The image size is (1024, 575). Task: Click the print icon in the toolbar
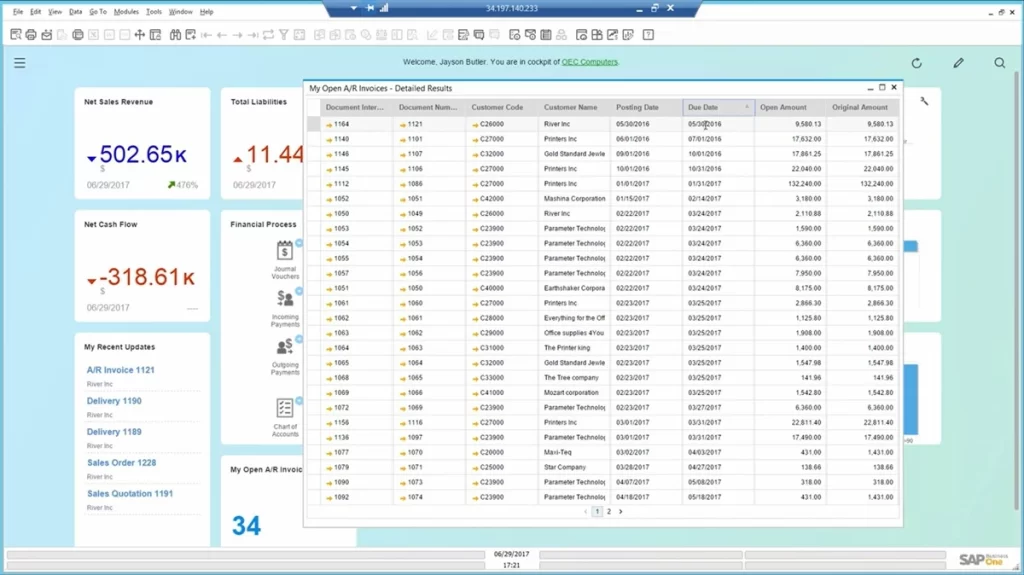coord(31,35)
